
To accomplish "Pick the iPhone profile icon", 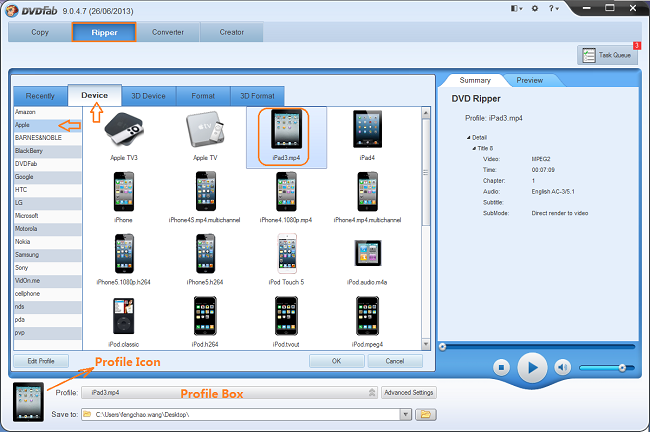I will 124,197.
